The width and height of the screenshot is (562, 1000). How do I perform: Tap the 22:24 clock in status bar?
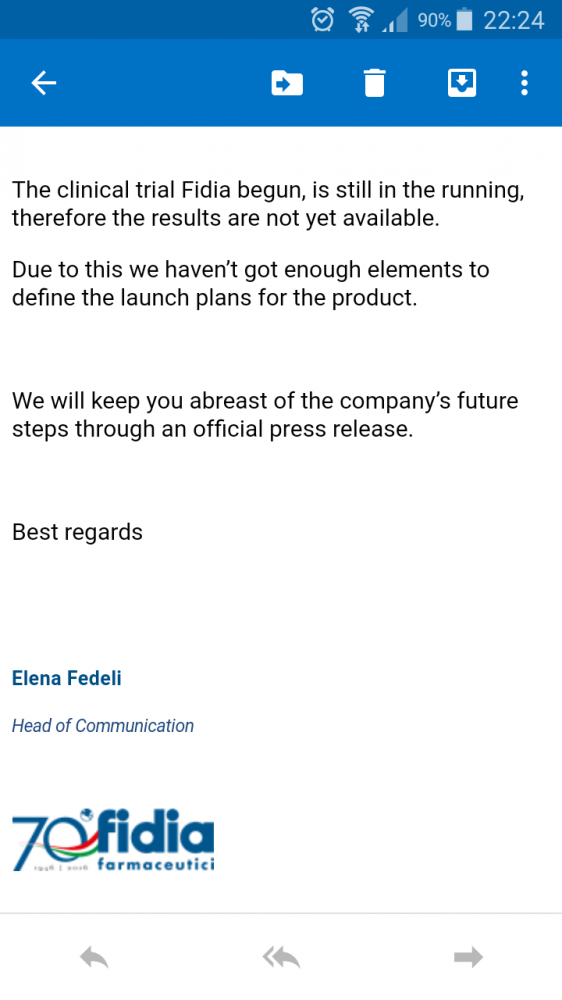[514, 20]
